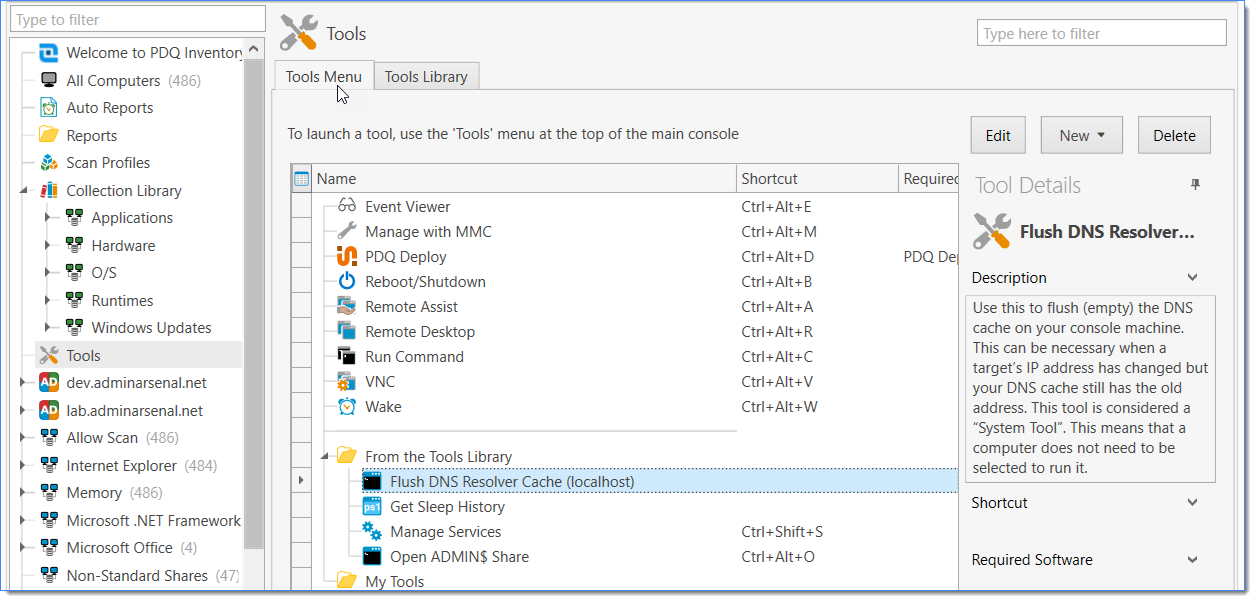
Task: Click the PDQ Deploy tool icon
Action: (x=347, y=256)
